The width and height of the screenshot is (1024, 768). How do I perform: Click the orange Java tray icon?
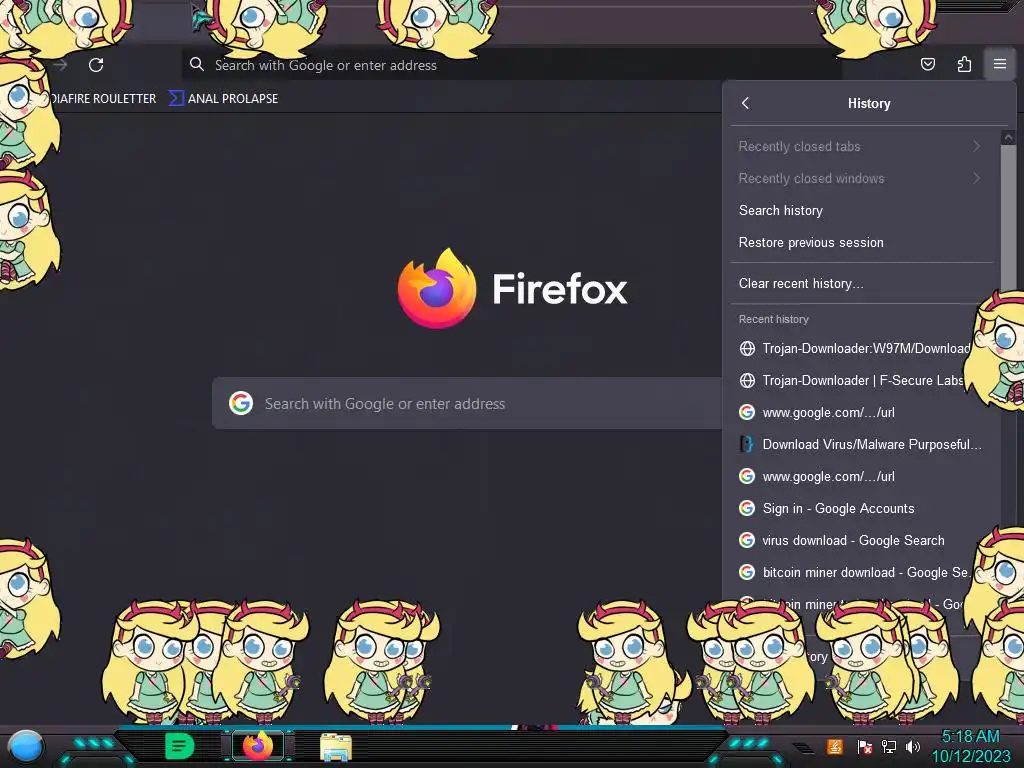click(835, 746)
